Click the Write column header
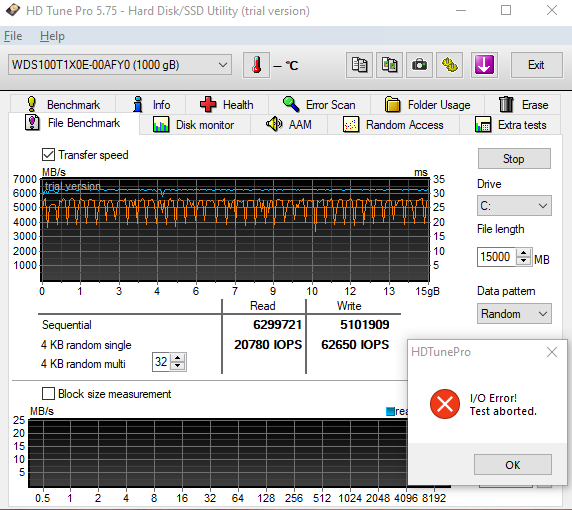The image size is (572, 510). [x=349, y=306]
